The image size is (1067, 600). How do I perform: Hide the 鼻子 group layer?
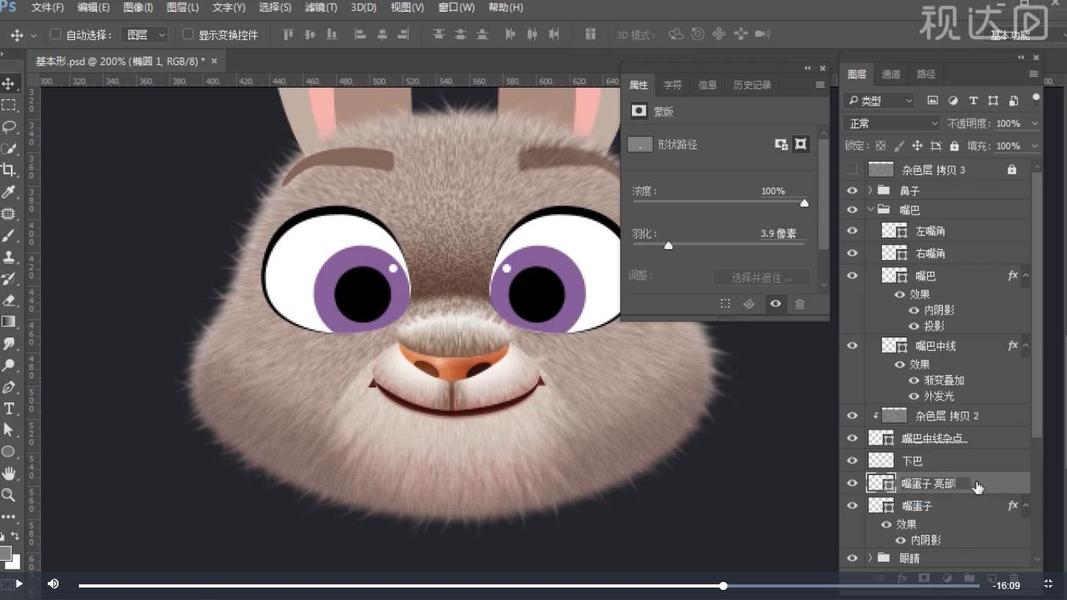tap(852, 190)
